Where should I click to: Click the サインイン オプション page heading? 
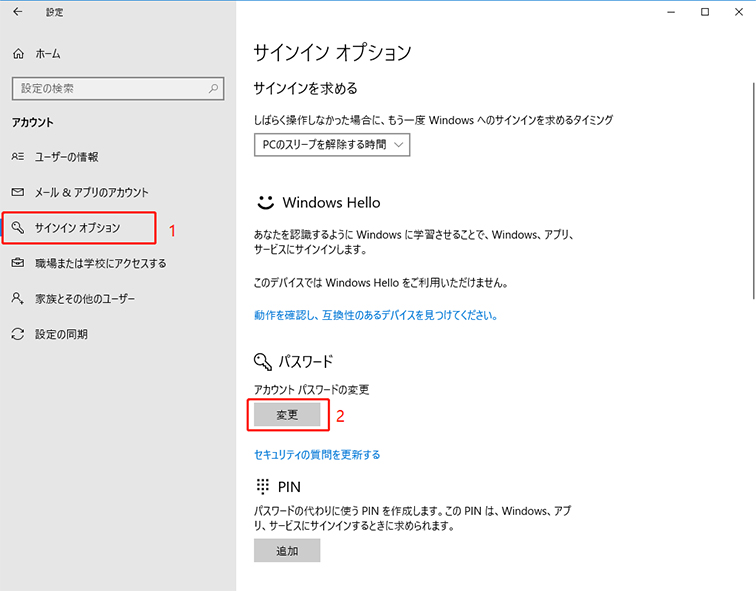(333, 53)
